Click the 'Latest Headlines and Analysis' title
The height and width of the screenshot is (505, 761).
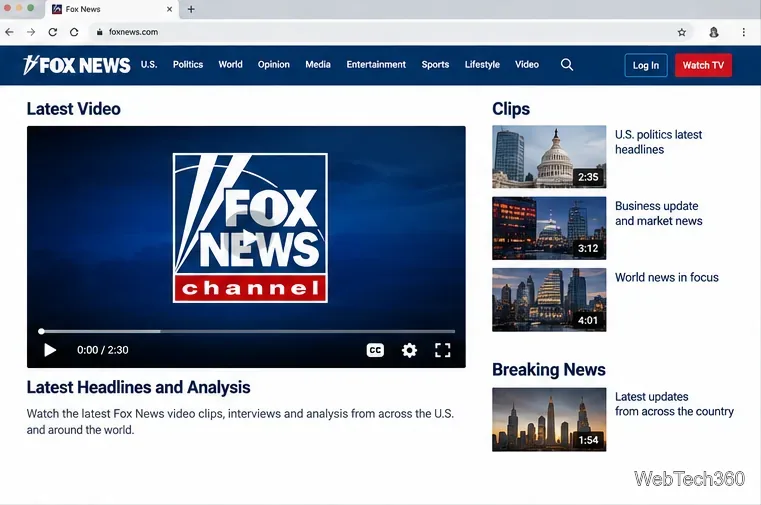(x=138, y=387)
